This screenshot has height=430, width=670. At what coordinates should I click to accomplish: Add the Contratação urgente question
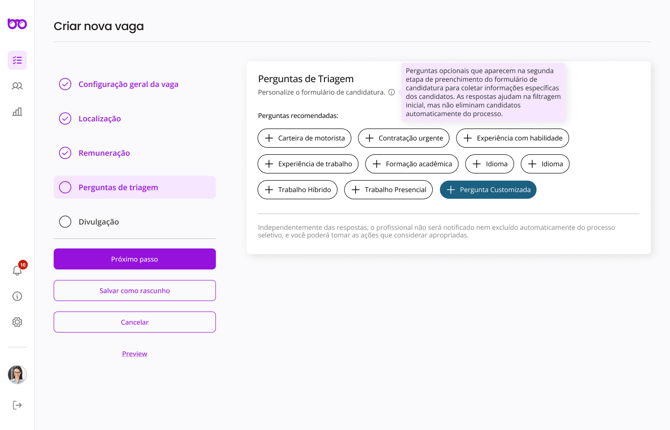(403, 138)
